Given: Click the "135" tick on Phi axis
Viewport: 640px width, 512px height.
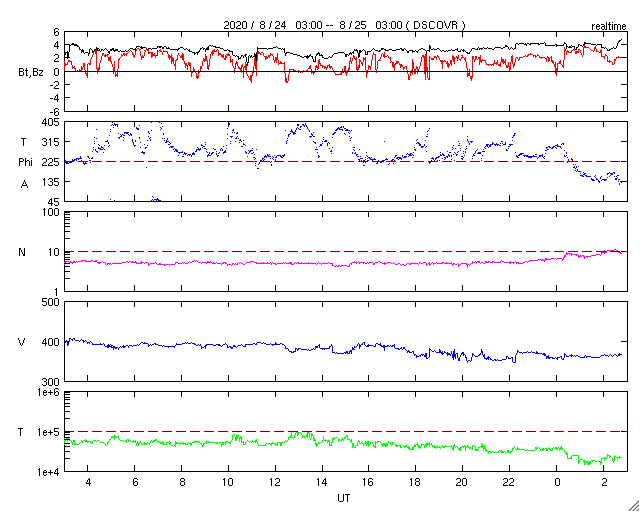Looking at the screenshot, I should point(48,182).
